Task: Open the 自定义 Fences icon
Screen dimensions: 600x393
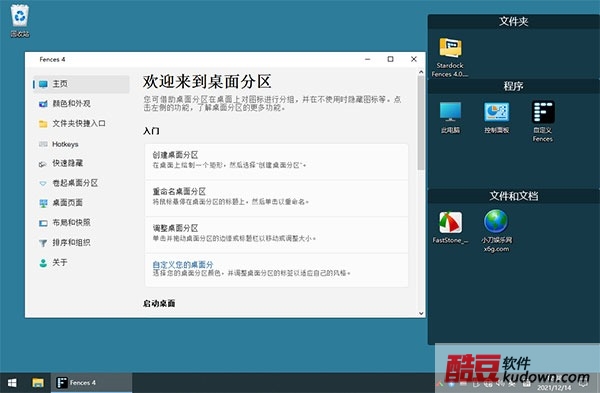Action: click(543, 122)
